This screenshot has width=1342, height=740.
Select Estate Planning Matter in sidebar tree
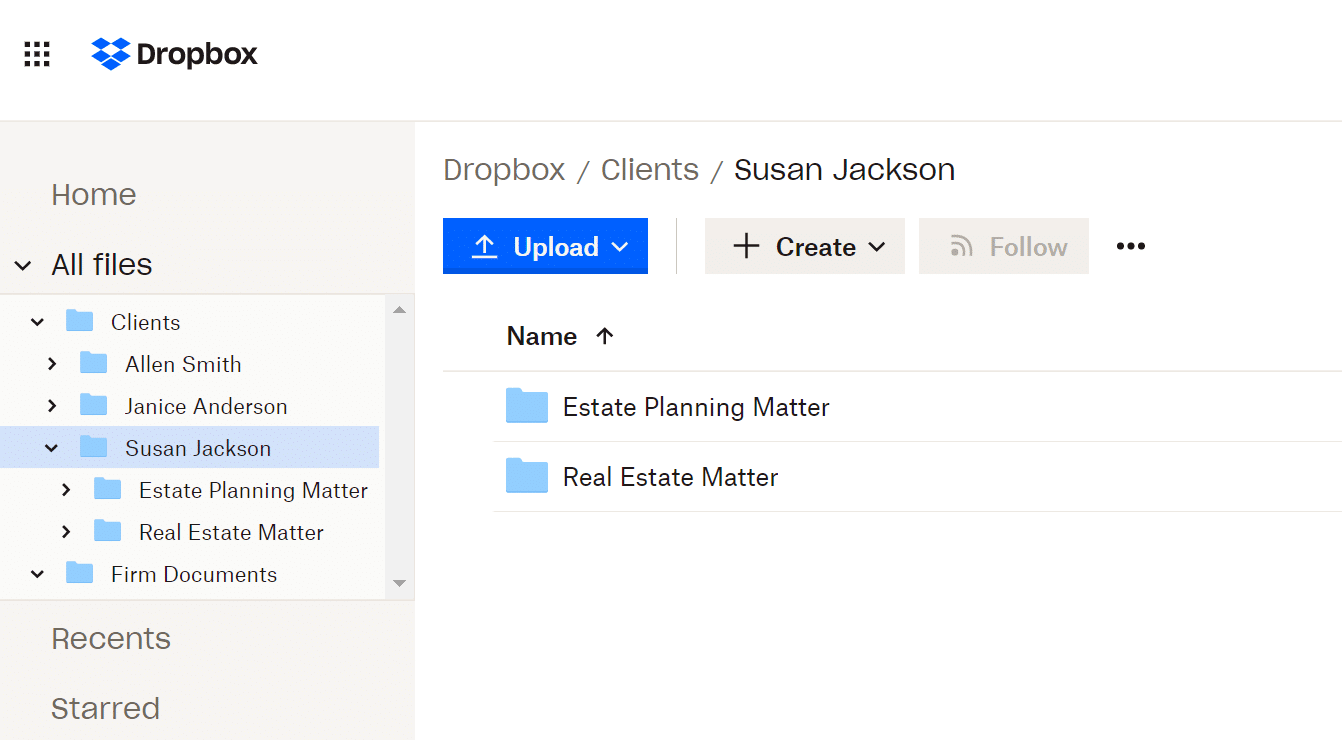click(253, 490)
